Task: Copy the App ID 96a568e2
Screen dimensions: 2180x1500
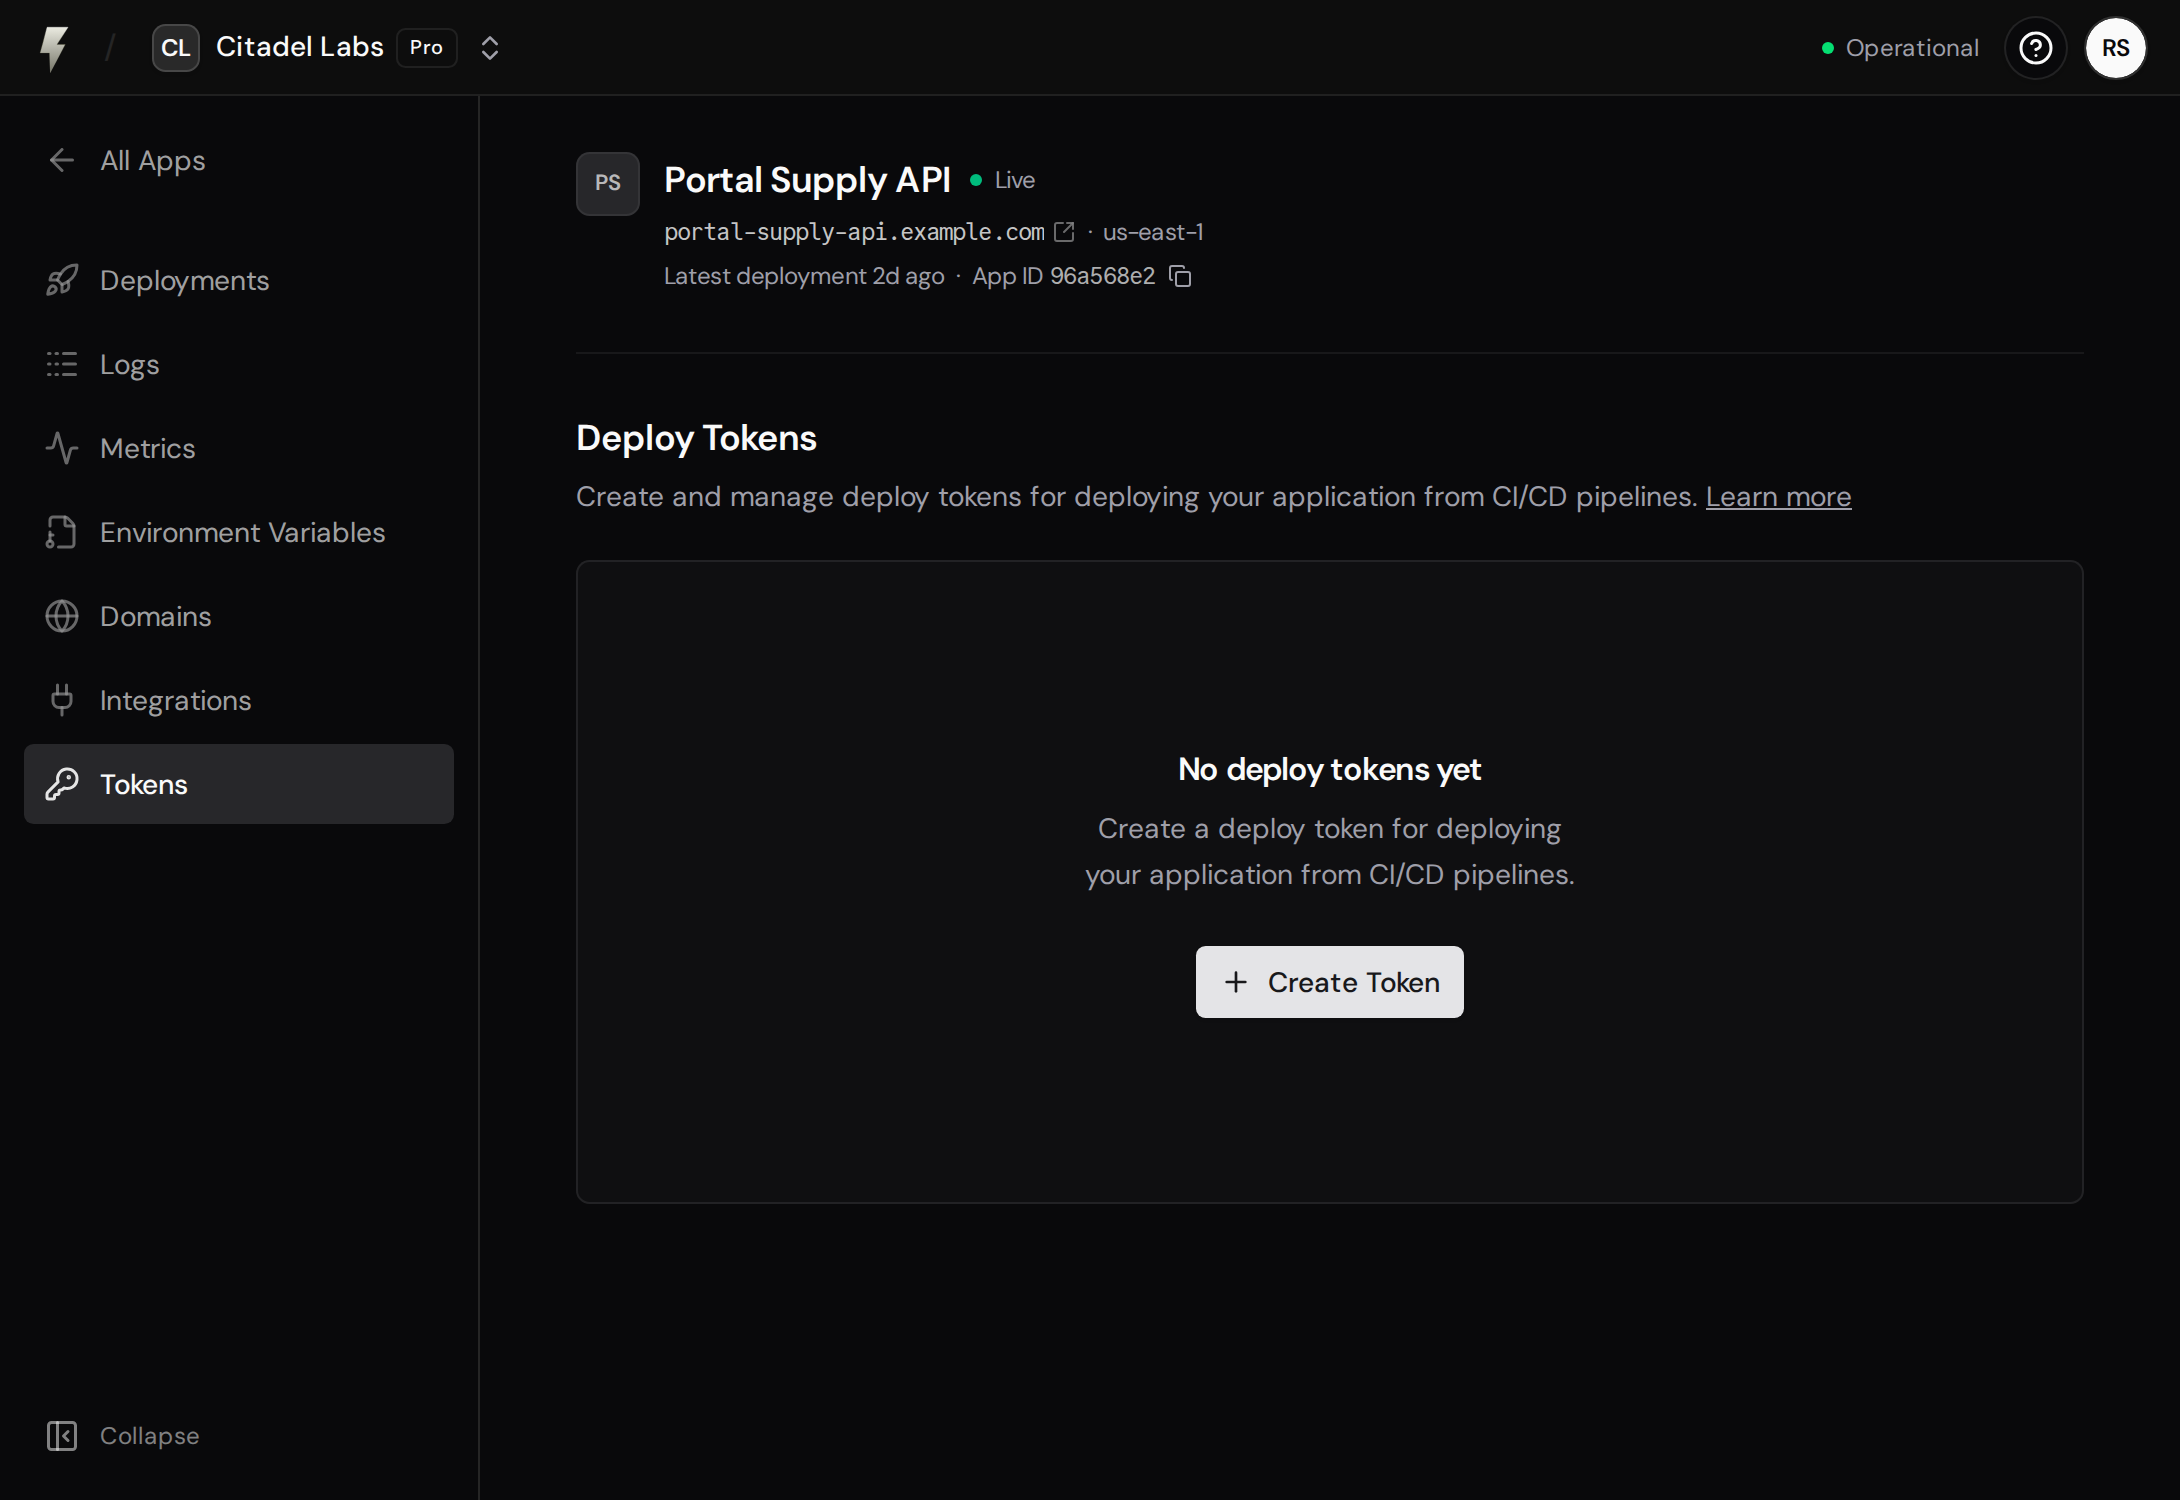Action: point(1181,276)
